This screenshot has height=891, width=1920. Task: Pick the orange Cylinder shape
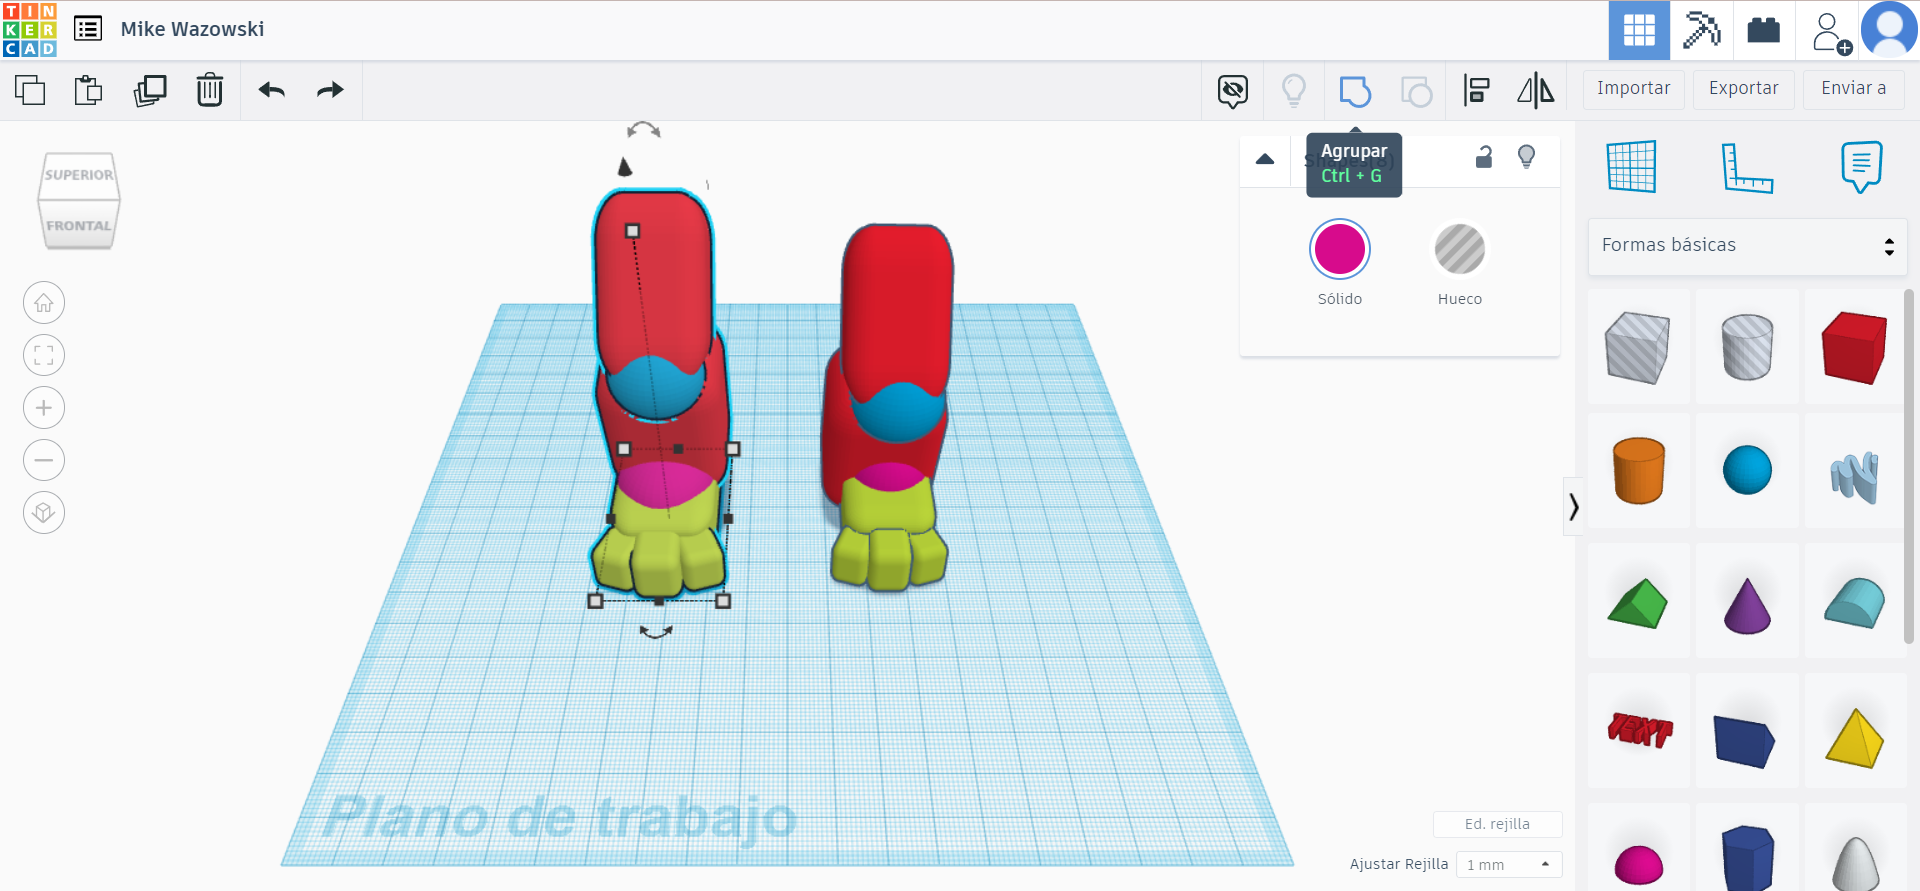1638,470
